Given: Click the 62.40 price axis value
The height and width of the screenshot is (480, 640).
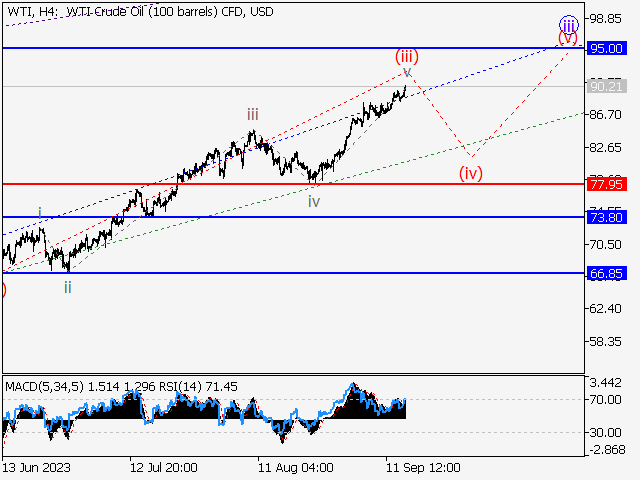Looking at the screenshot, I should click(605, 309).
